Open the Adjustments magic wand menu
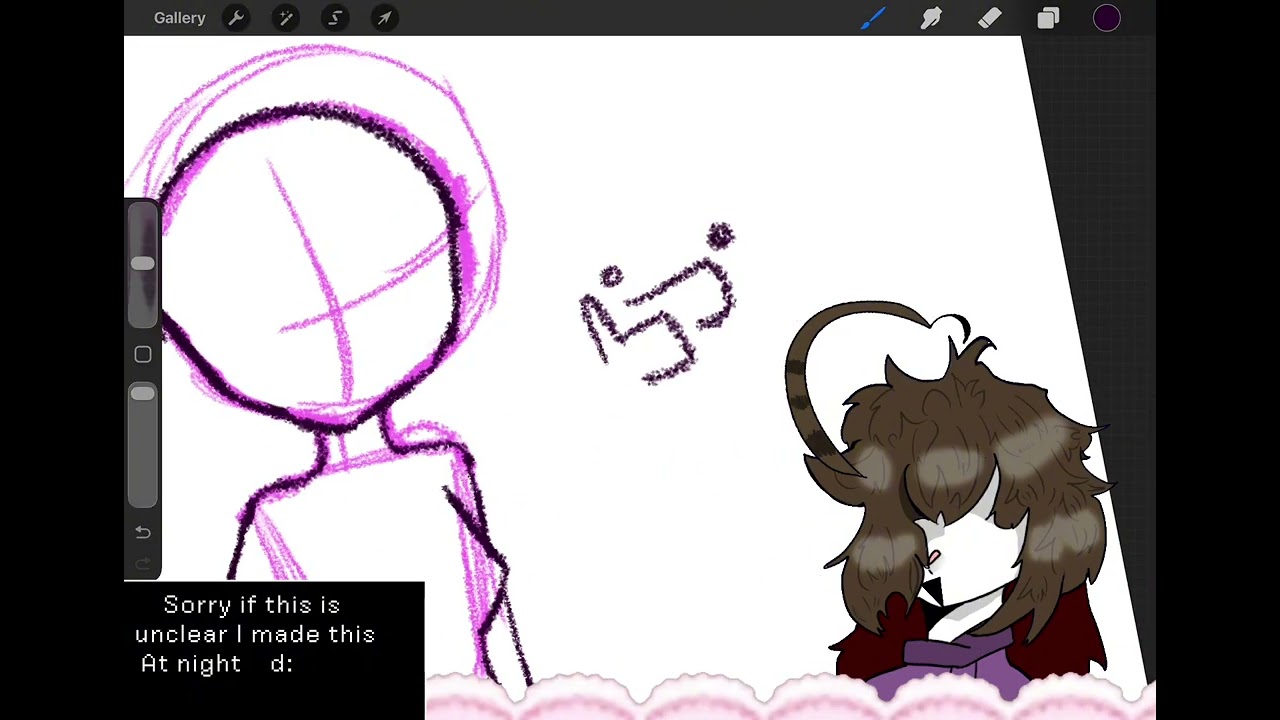Viewport: 1280px width, 720px height. [x=286, y=18]
